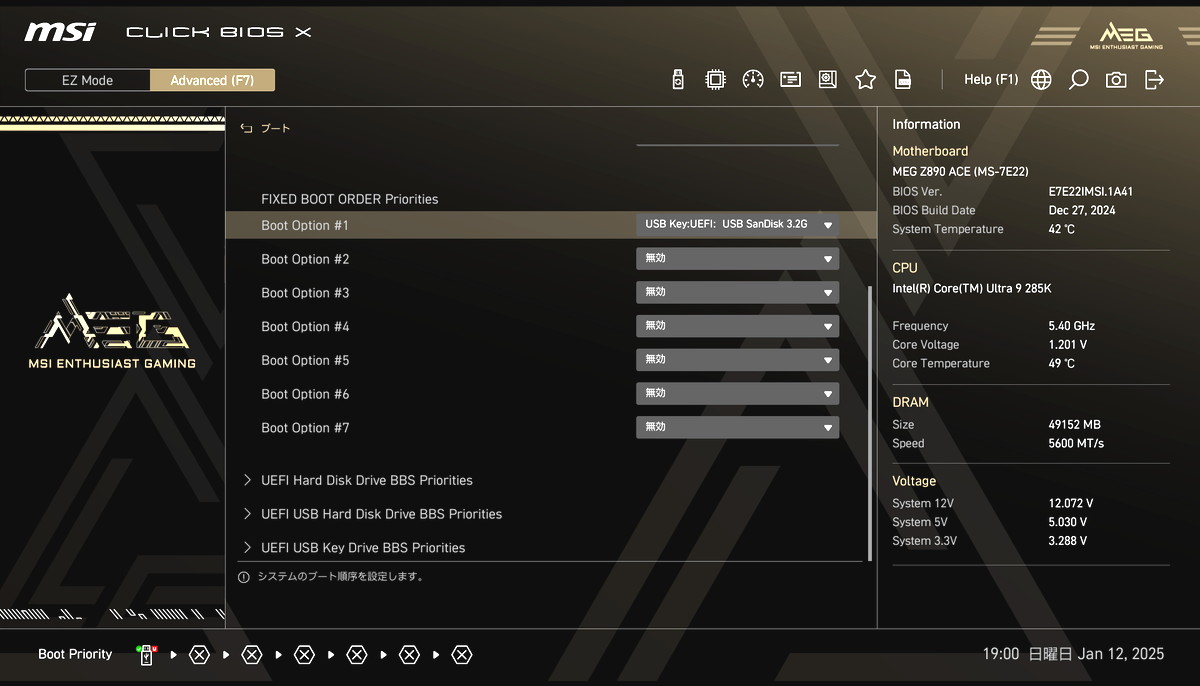This screenshot has width=1200, height=686.
Task: Click the Core Voltage 1.201 V value
Action: [x=1067, y=345]
